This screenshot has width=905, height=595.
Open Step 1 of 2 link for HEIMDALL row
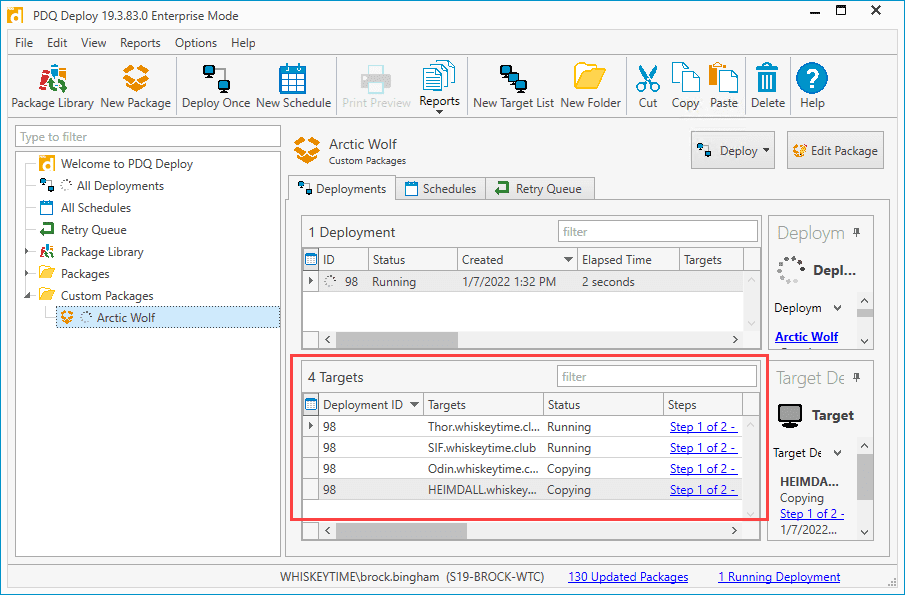point(703,489)
